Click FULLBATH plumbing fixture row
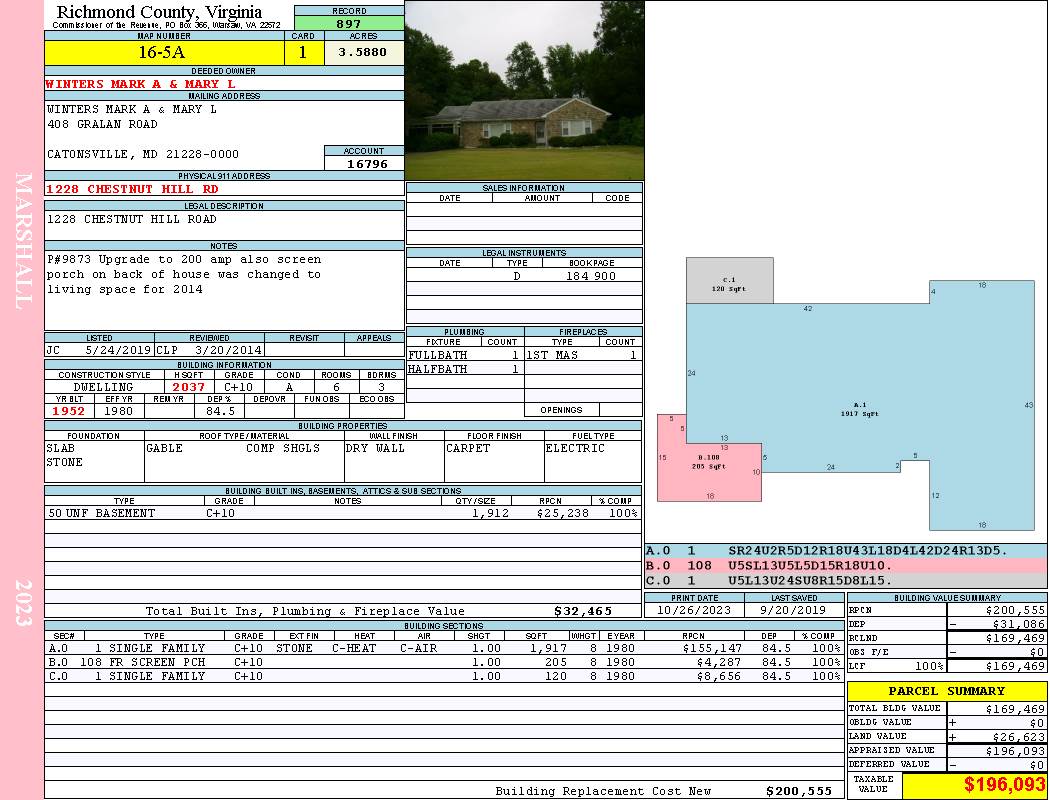The image size is (1050, 800). [x=464, y=355]
